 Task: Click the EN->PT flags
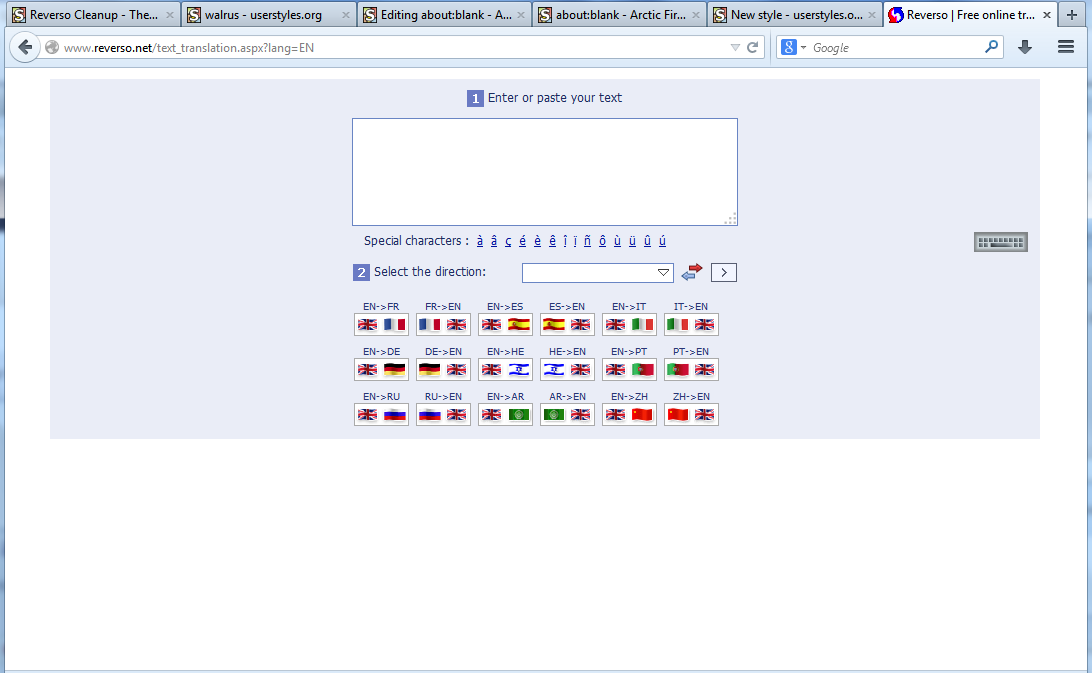click(x=629, y=370)
